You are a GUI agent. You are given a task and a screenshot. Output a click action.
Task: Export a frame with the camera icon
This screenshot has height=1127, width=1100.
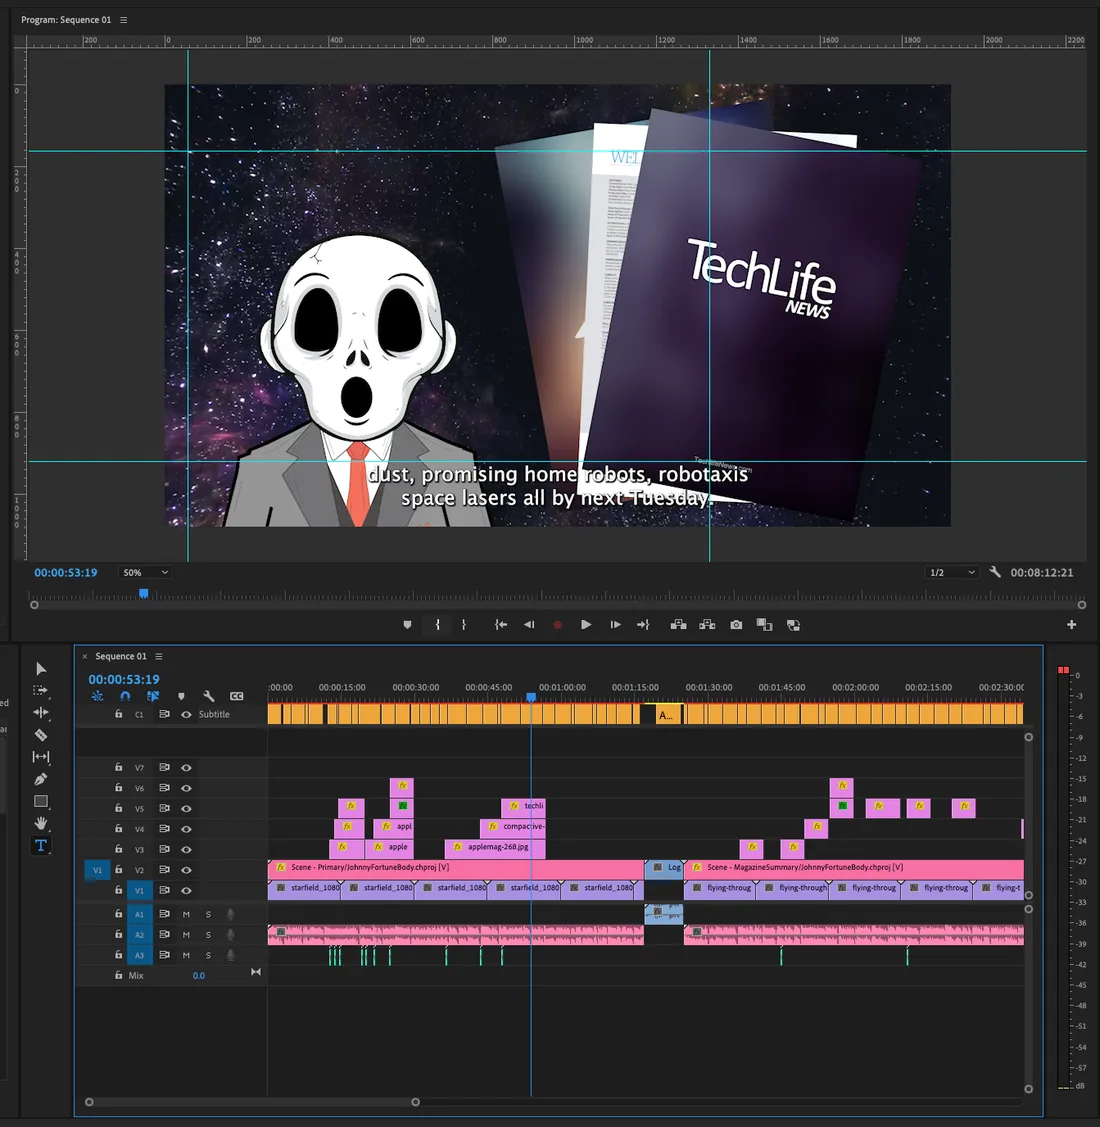(736, 624)
